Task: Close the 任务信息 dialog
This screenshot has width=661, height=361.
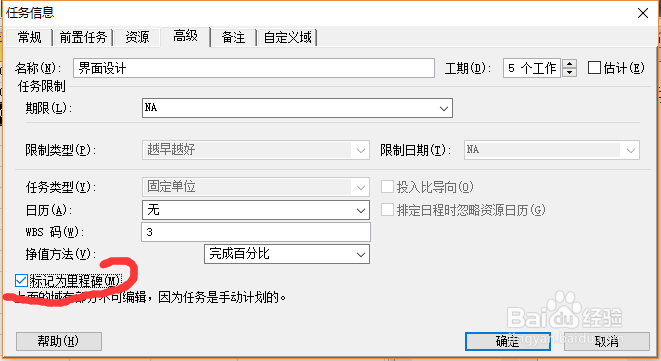Action: (x=643, y=13)
